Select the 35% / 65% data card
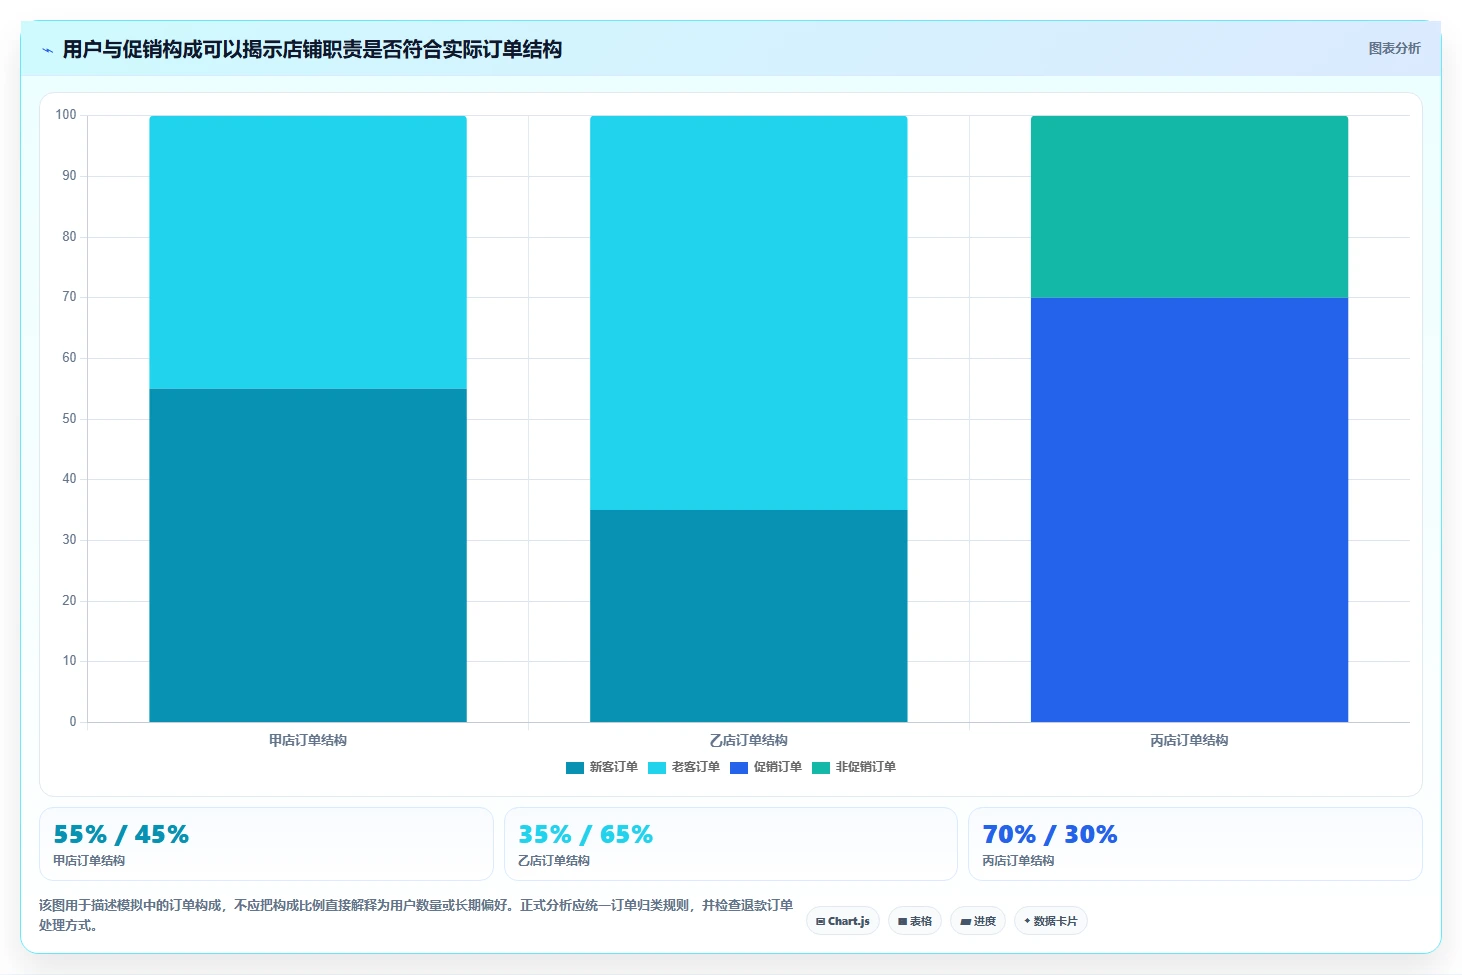The width and height of the screenshot is (1462, 975). [731, 844]
